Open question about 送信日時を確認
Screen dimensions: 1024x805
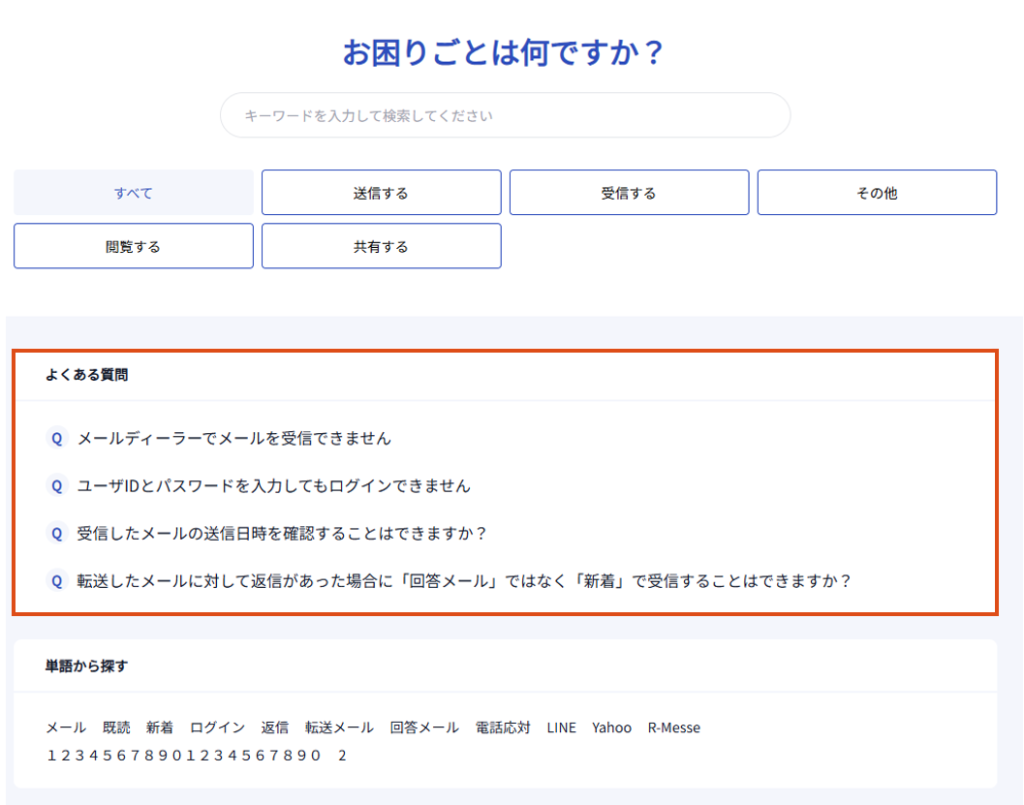click(281, 533)
